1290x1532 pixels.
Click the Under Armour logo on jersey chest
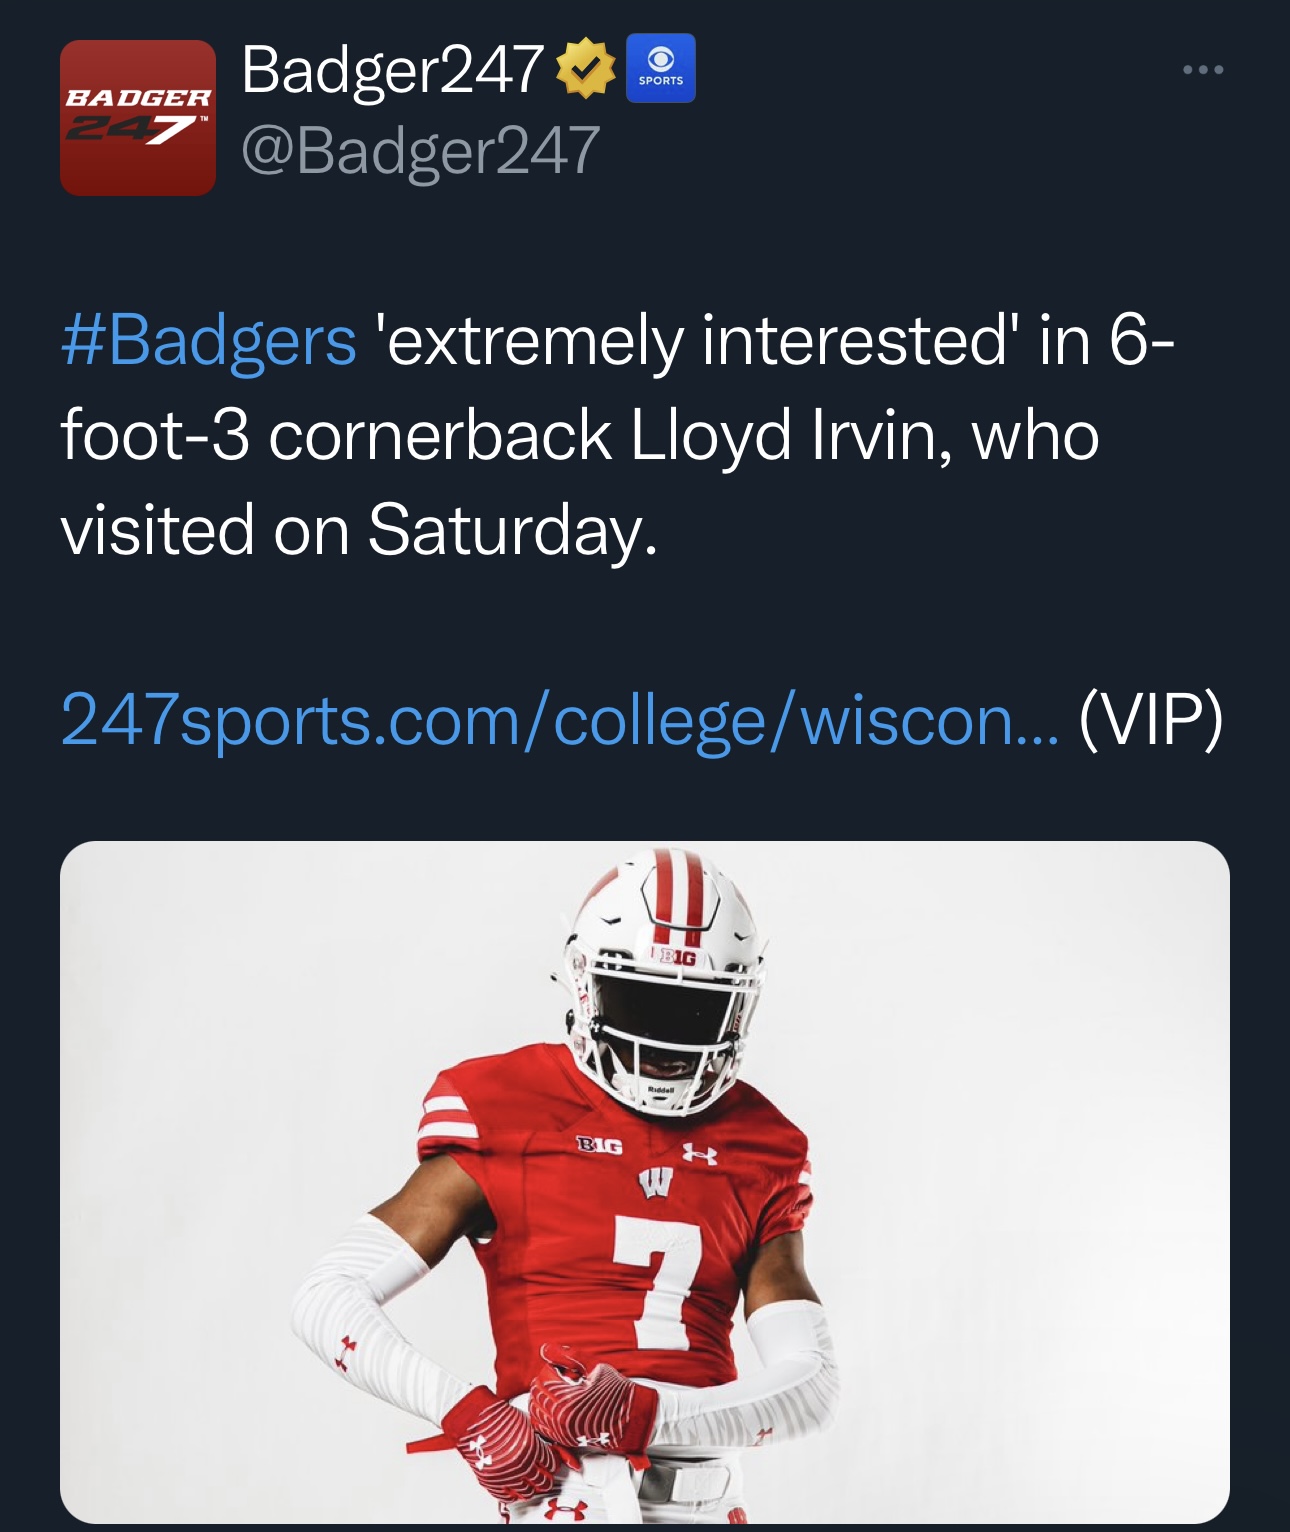click(699, 1154)
